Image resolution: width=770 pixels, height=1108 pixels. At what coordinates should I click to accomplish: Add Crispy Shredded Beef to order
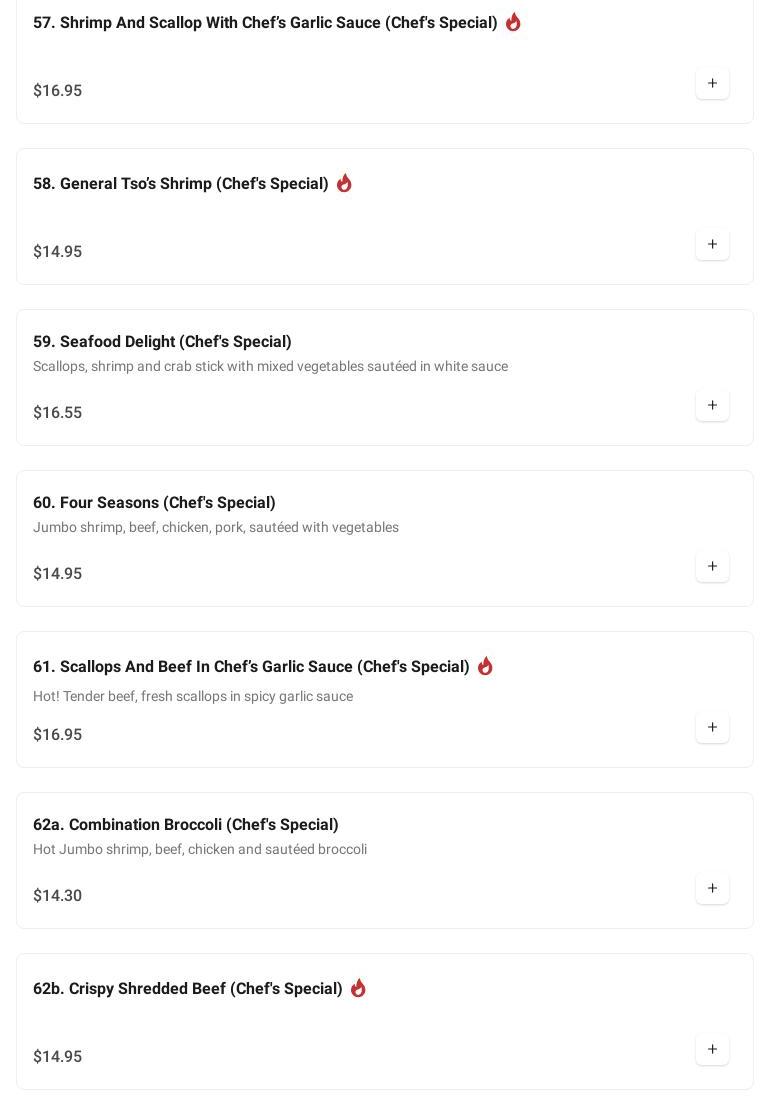pos(712,1049)
